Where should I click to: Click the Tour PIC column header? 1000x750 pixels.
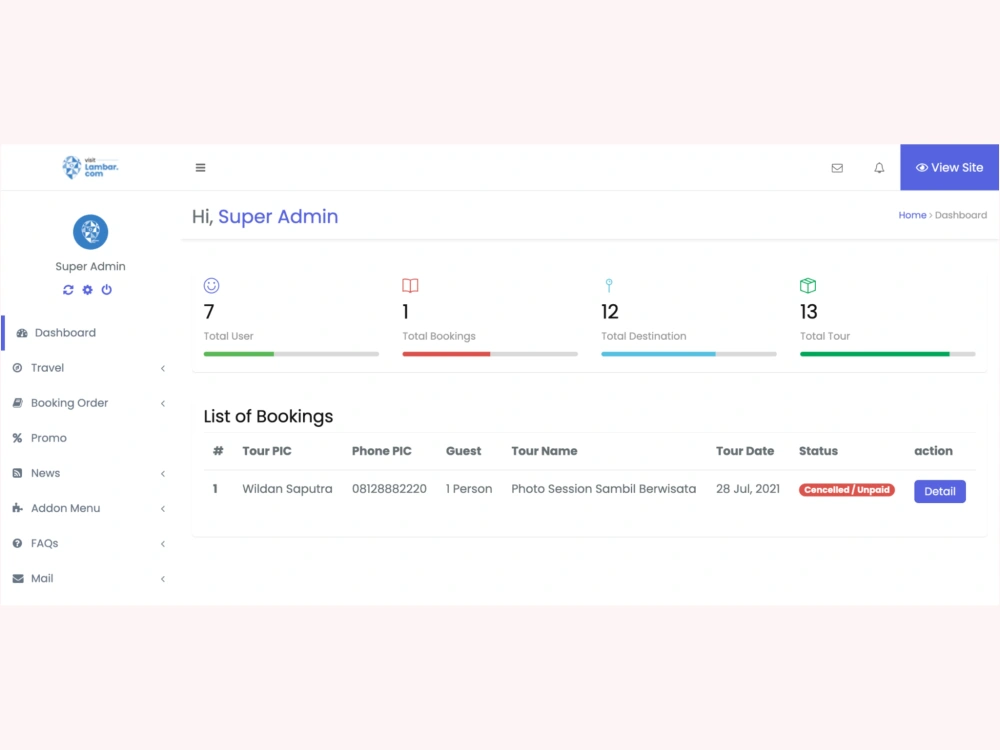click(267, 451)
